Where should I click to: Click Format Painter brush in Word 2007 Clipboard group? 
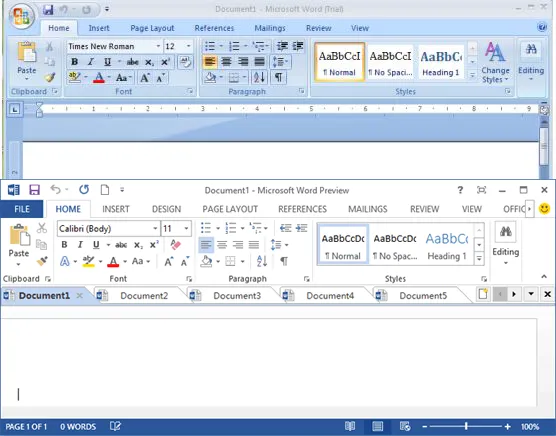pos(50,77)
